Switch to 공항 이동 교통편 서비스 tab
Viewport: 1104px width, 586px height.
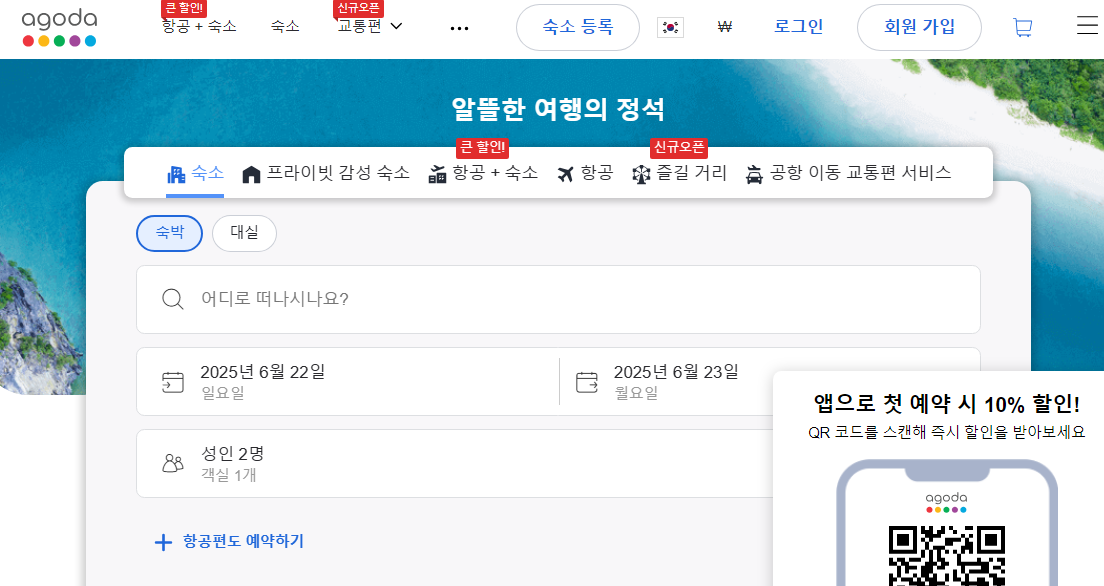point(848,173)
